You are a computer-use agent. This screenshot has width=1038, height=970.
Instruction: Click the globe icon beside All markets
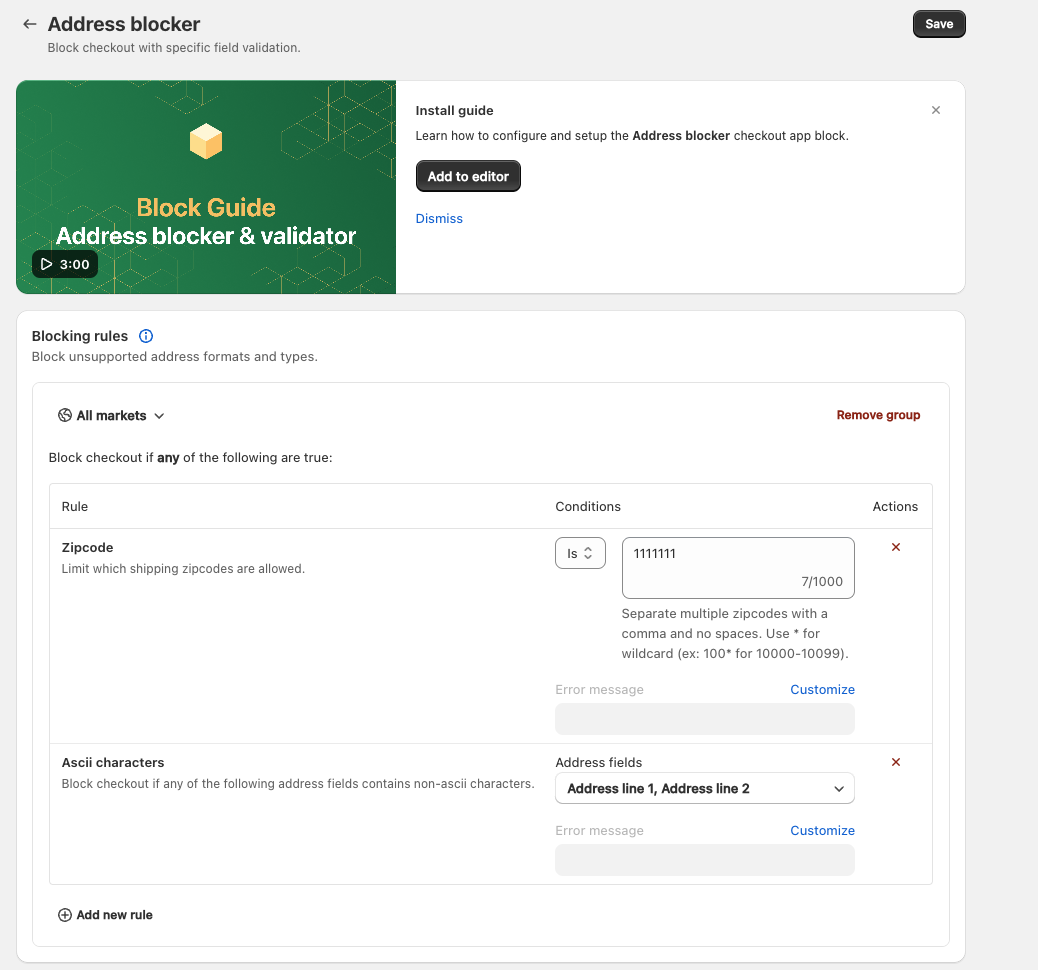tap(65, 415)
